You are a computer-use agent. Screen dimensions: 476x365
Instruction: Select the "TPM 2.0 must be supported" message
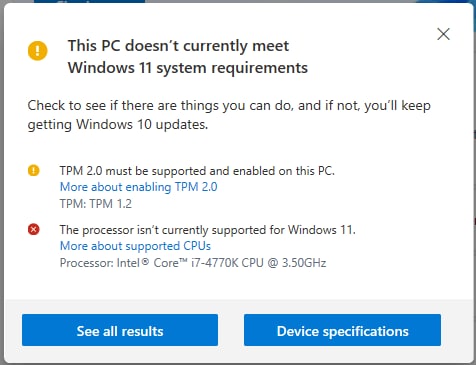coord(197,171)
